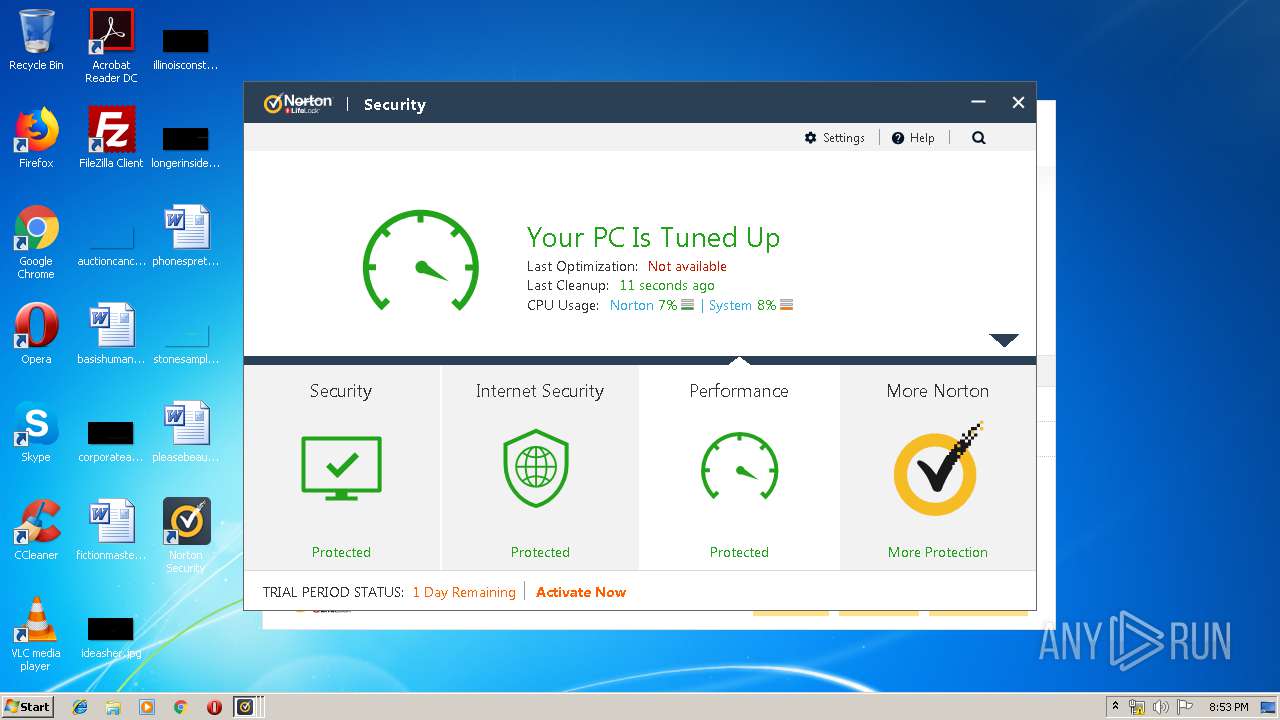Open Norton Settings gear
1280x720 pixels.
834,138
